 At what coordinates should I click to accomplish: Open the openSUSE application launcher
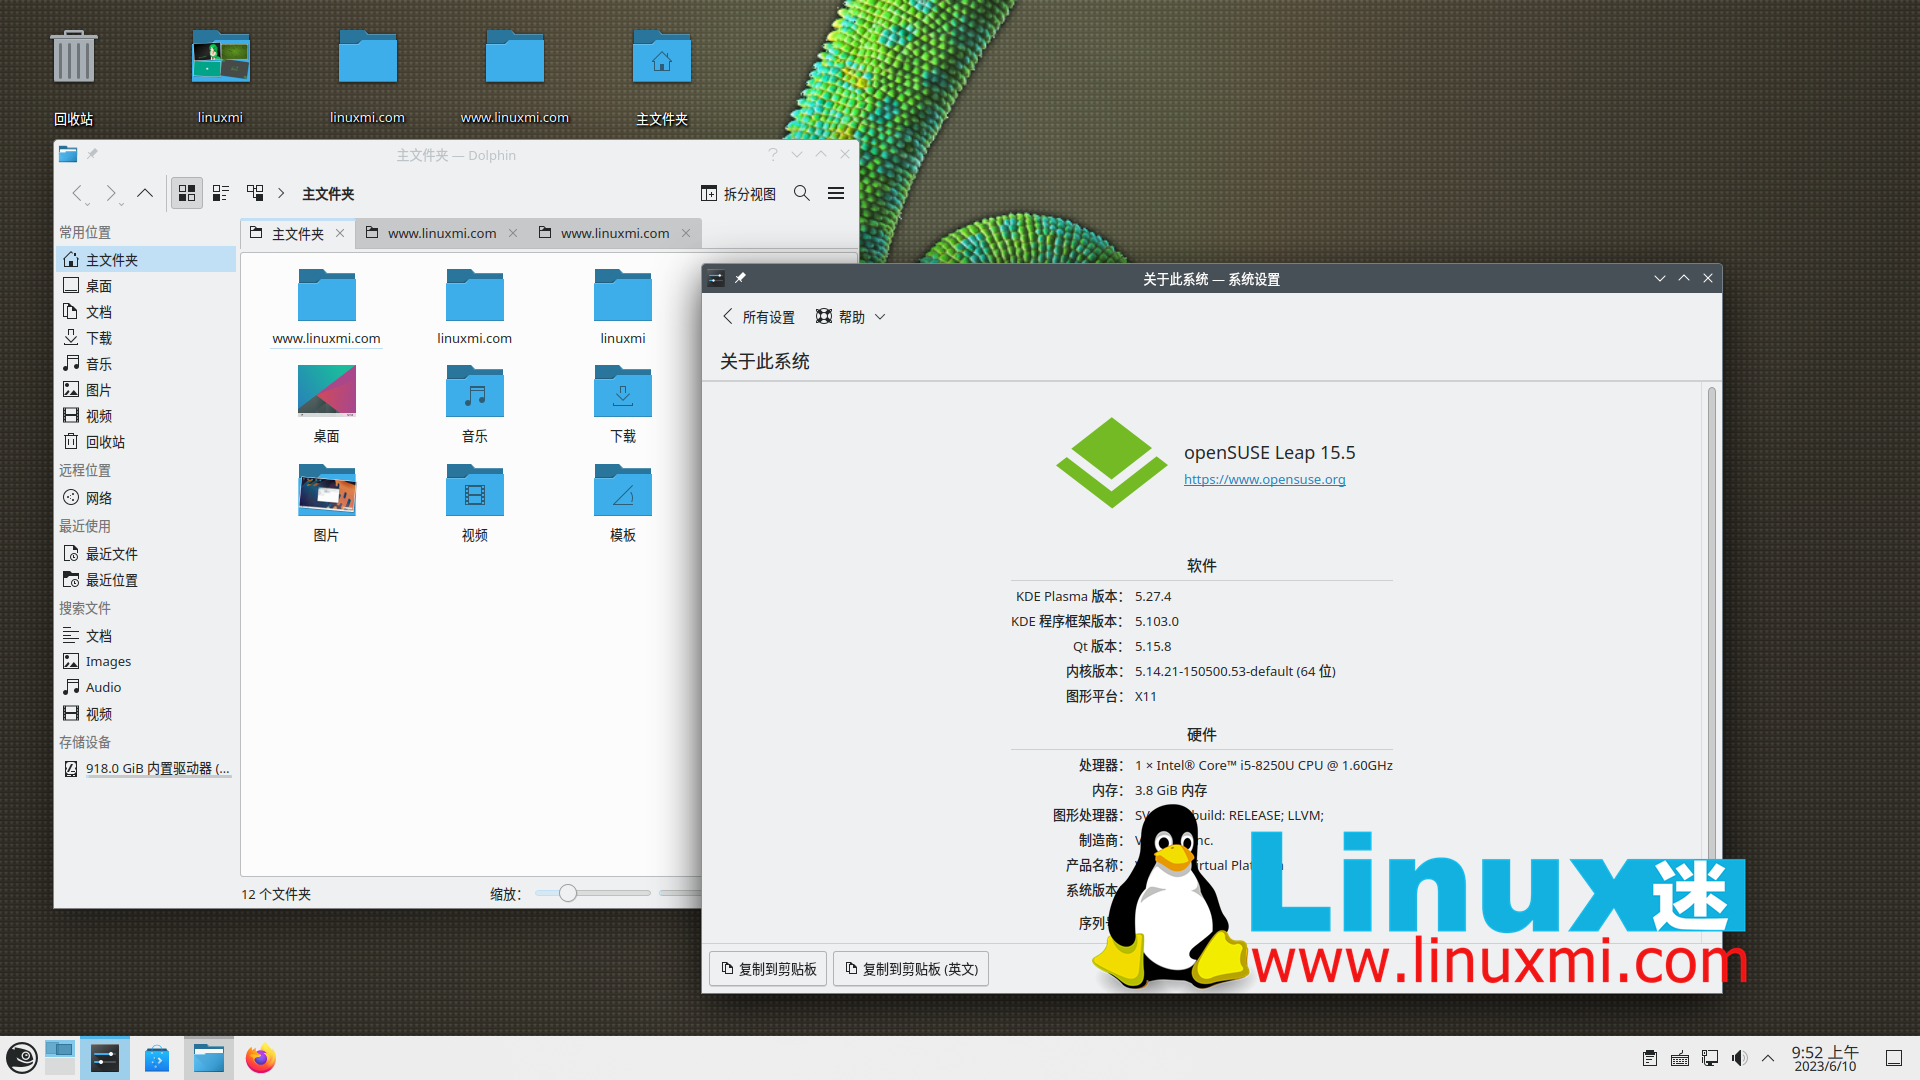pyautogui.click(x=21, y=1058)
